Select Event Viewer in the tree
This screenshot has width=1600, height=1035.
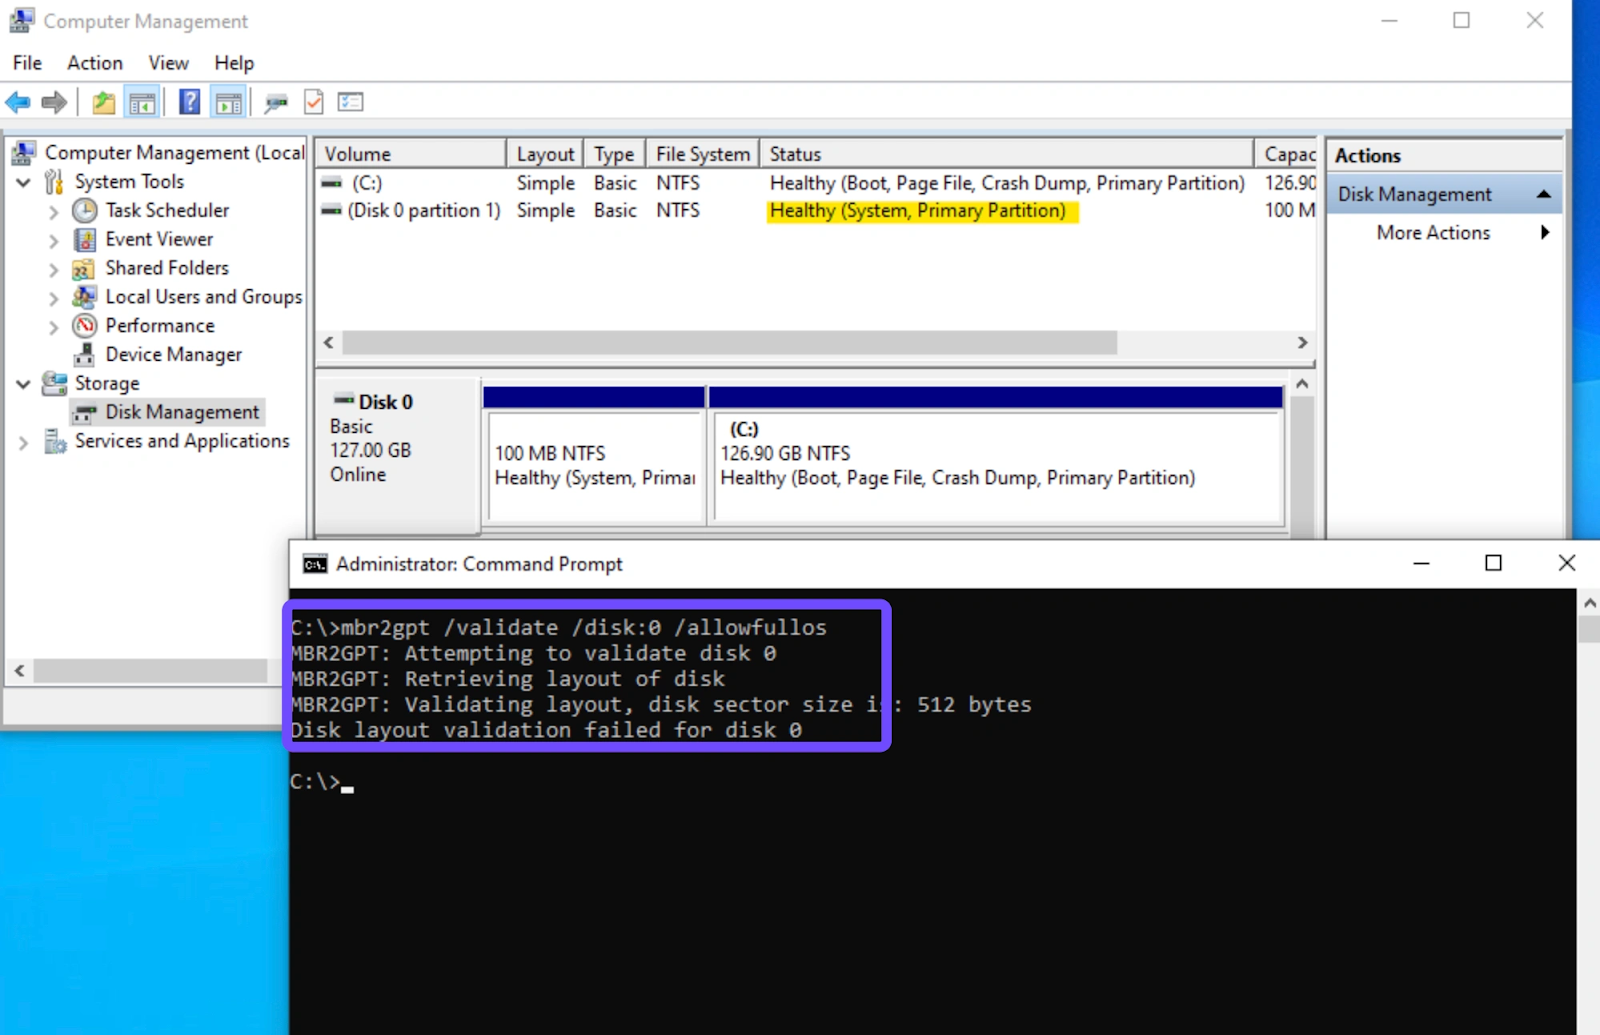coord(159,240)
